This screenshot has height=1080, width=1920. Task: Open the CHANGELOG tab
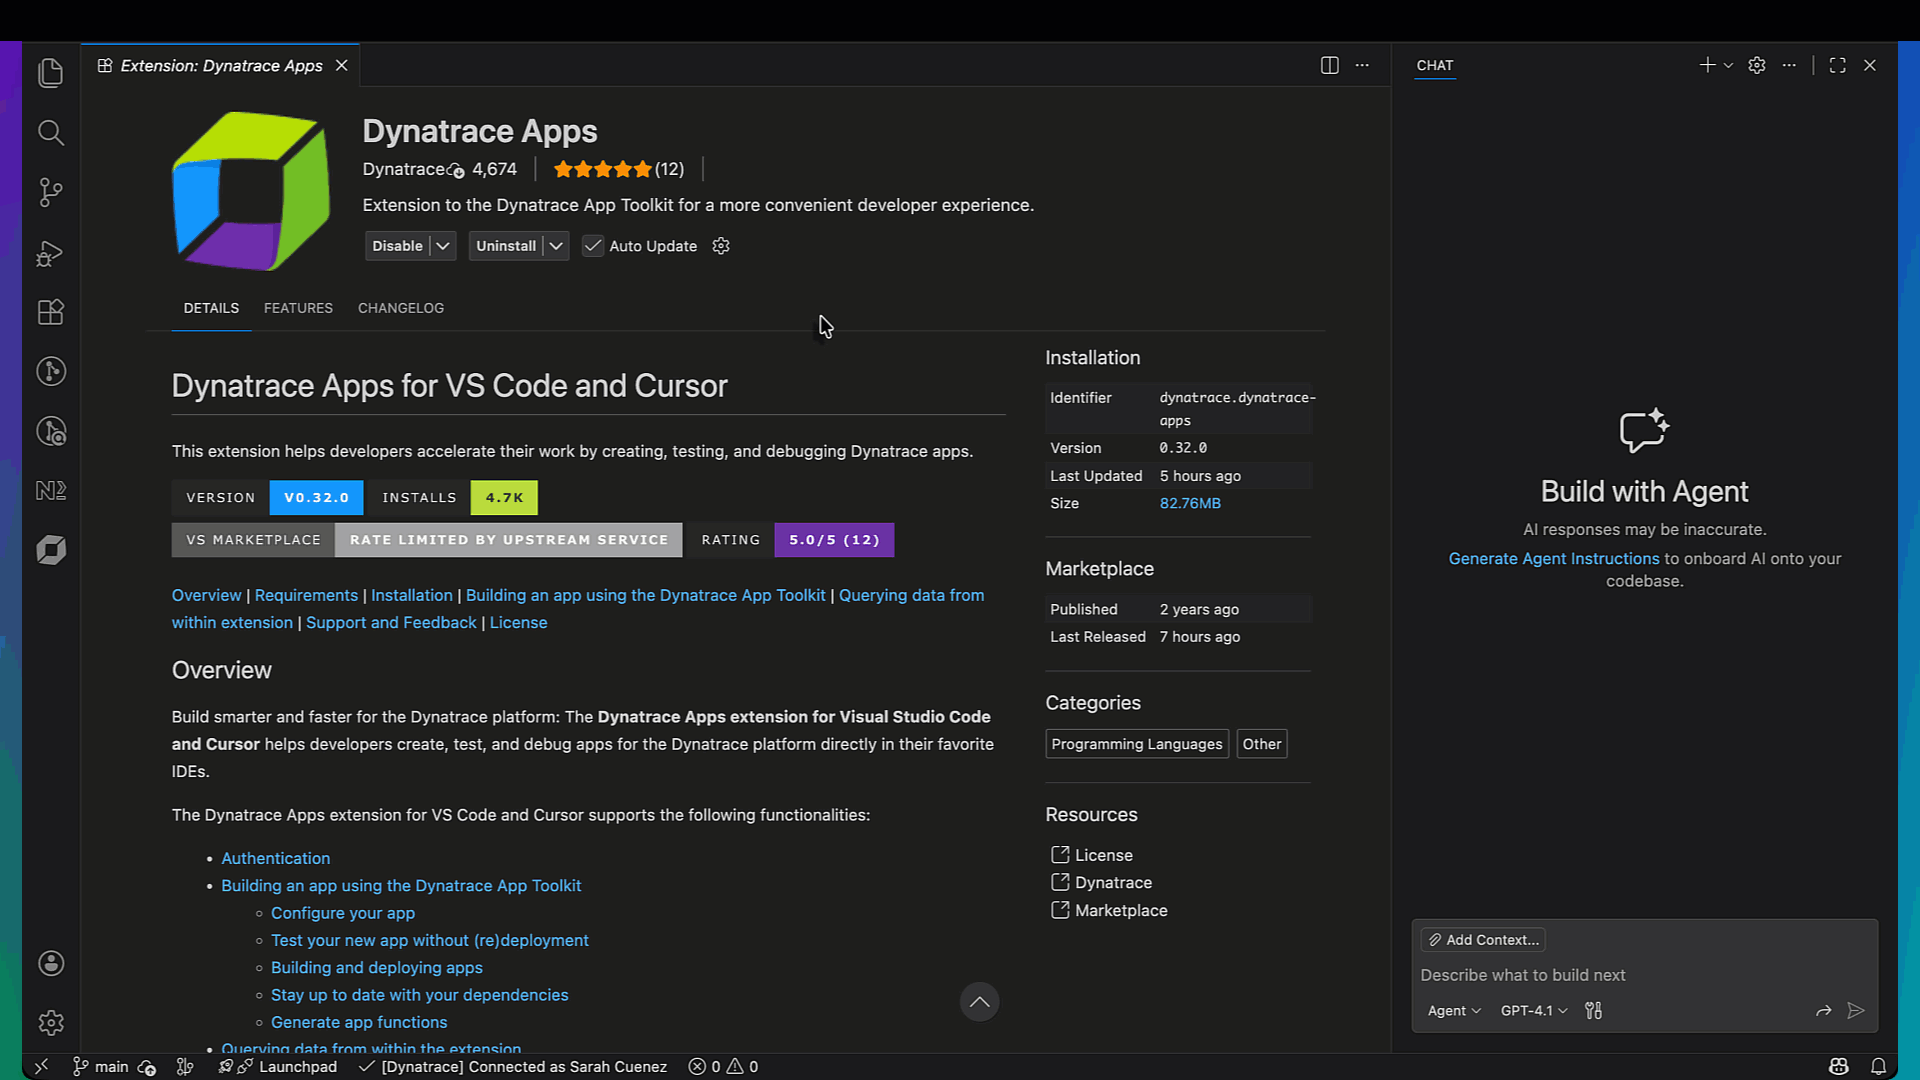coord(400,308)
